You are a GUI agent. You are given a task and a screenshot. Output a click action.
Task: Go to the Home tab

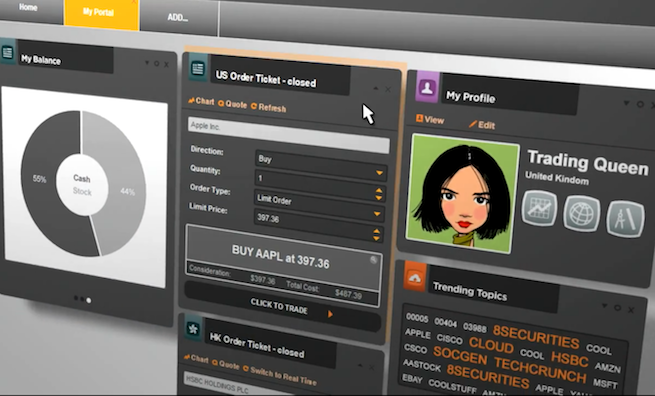point(28,8)
